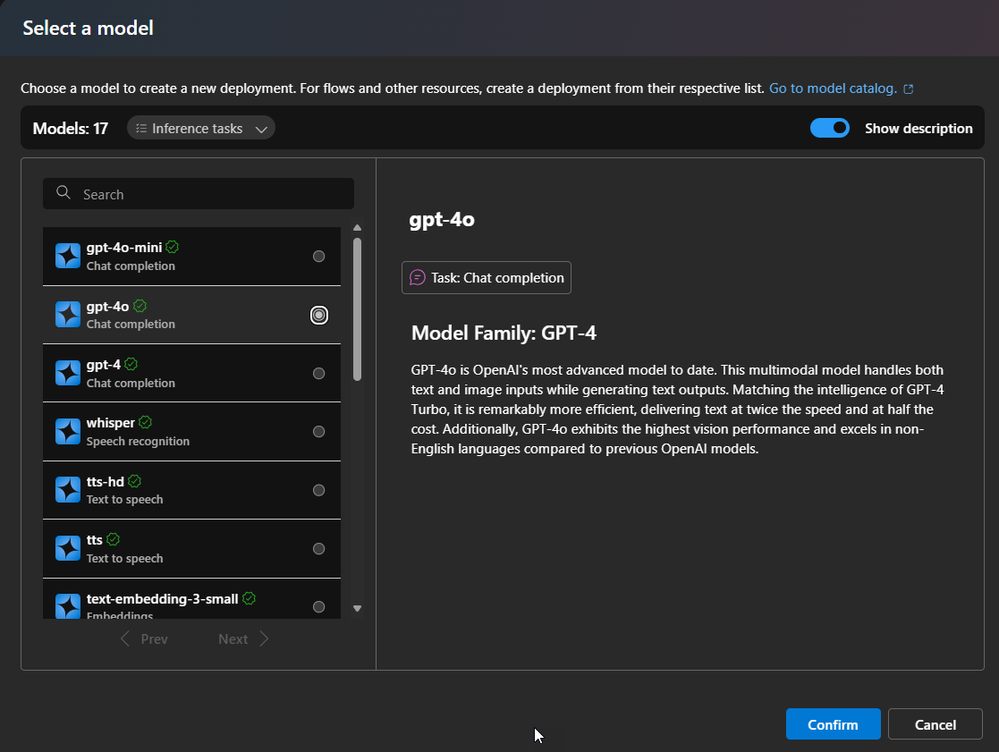Toggle the Show description switch off
Viewport: 999px width, 752px height.
click(x=830, y=128)
